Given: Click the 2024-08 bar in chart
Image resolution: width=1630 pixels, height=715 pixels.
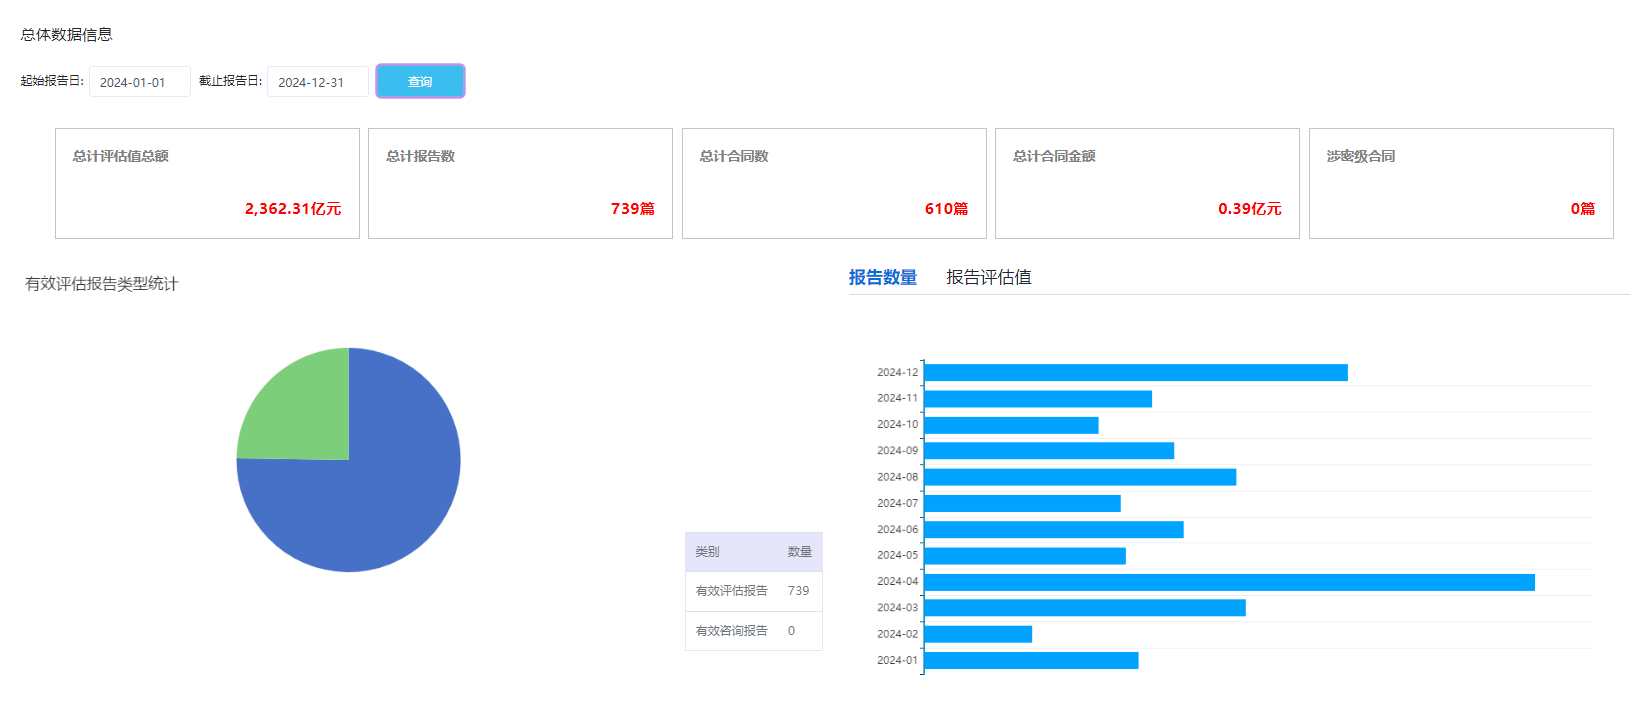Looking at the screenshot, I should (x=1080, y=477).
